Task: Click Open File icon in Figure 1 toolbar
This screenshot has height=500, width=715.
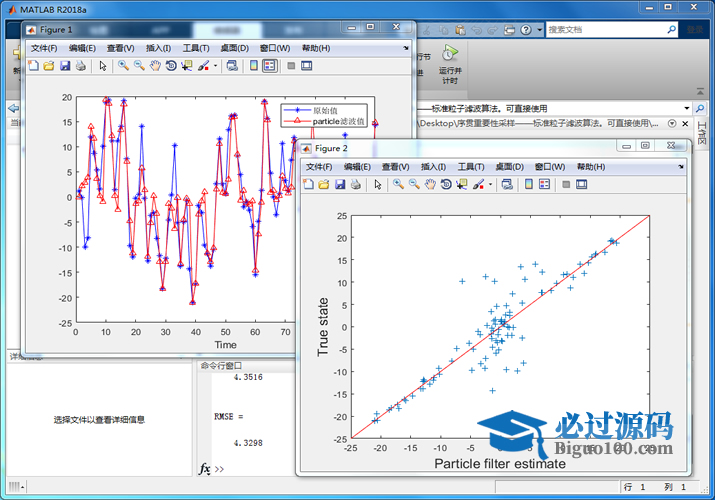Action: point(49,66)
